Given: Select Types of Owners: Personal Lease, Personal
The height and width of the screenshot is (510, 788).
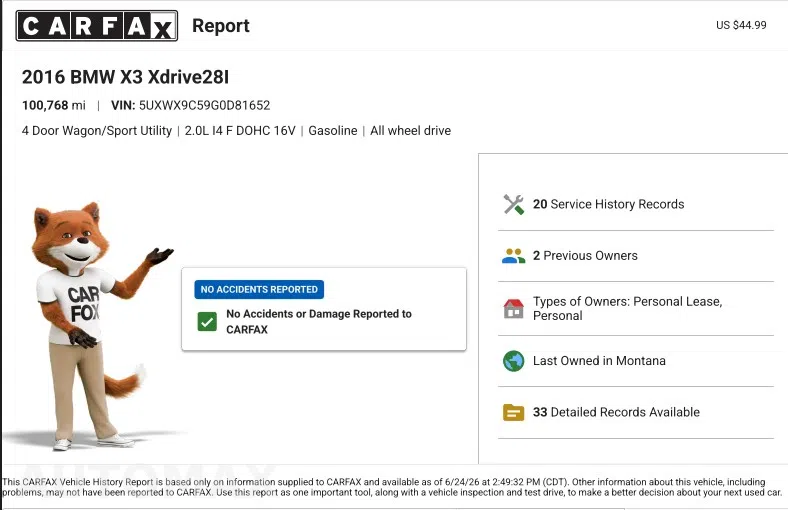Looking at the screenshot, I should (x=636, y=309).
